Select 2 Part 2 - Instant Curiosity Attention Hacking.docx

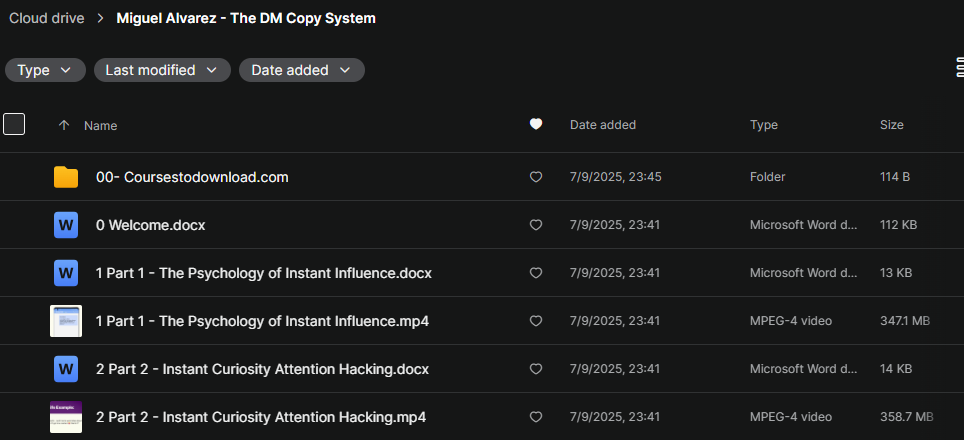(263, 369)
